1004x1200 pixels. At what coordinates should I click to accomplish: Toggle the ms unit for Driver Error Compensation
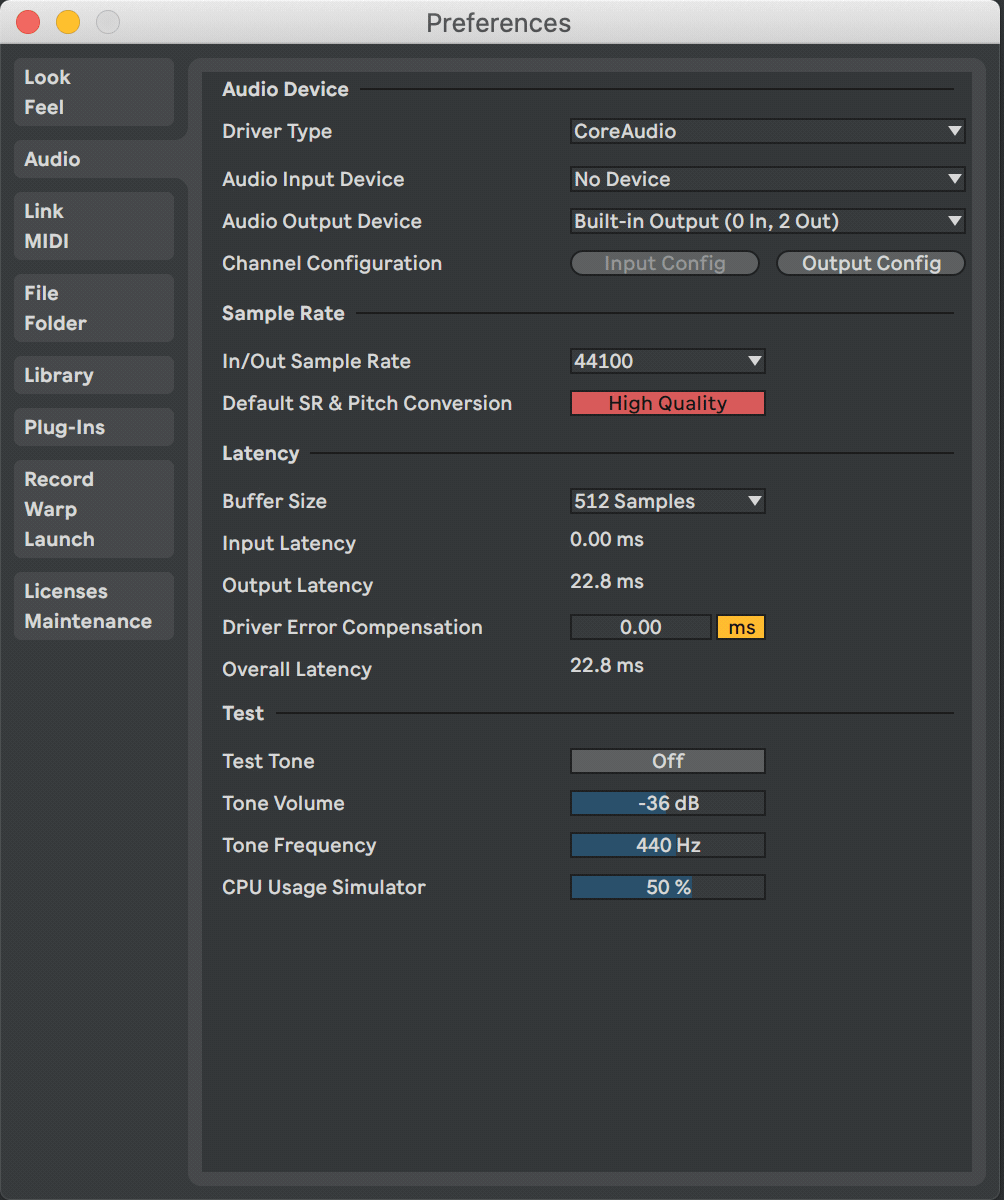[x=741, y=627]
